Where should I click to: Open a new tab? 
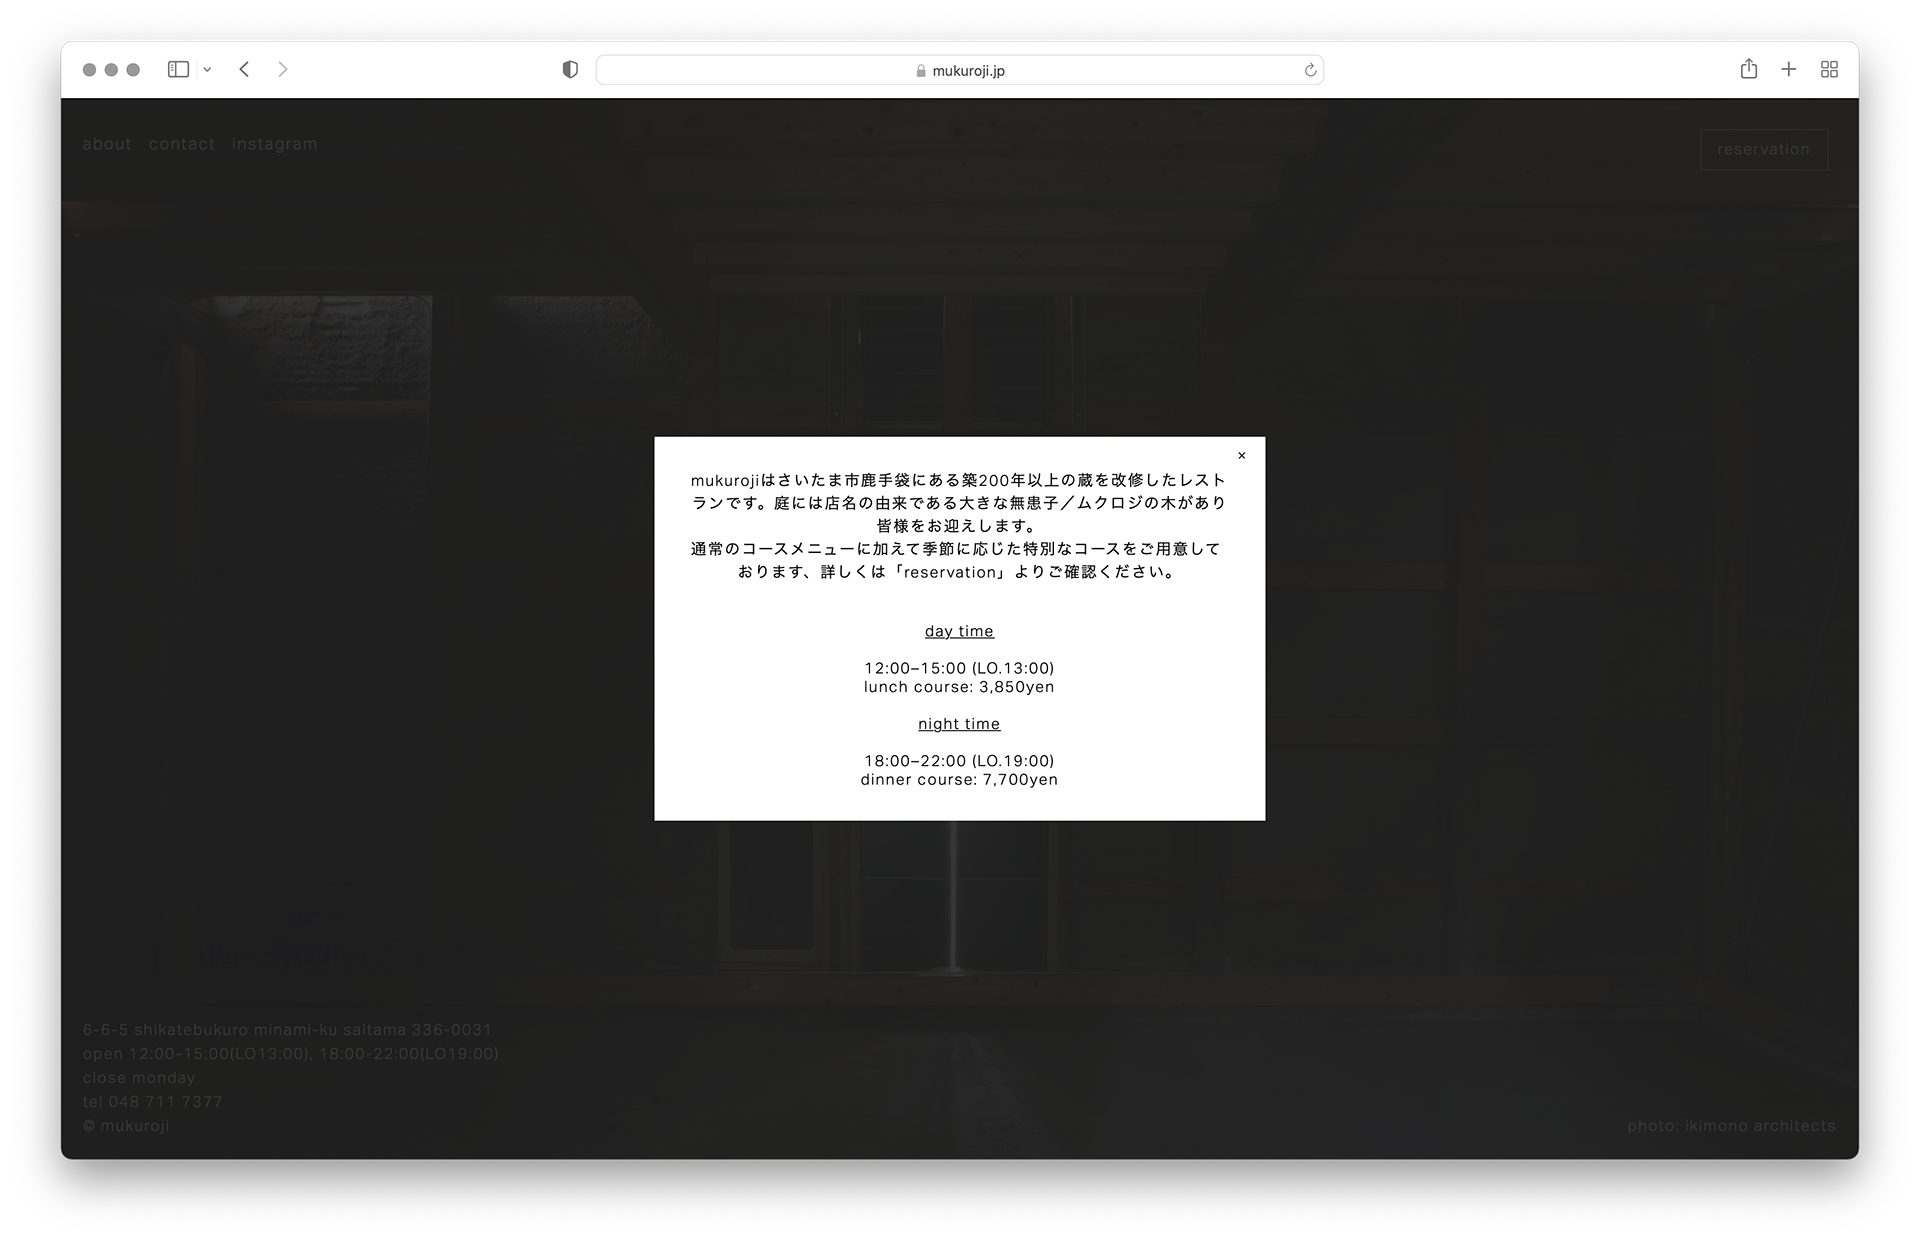pos(1789,69)
